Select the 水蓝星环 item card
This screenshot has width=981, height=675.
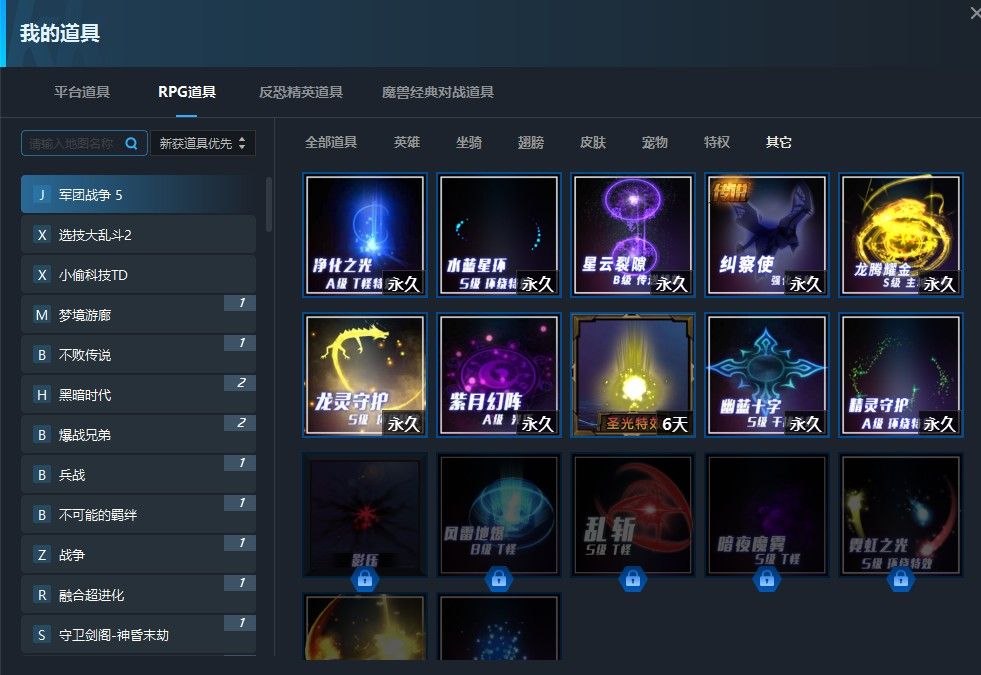[x=499, y=235]
